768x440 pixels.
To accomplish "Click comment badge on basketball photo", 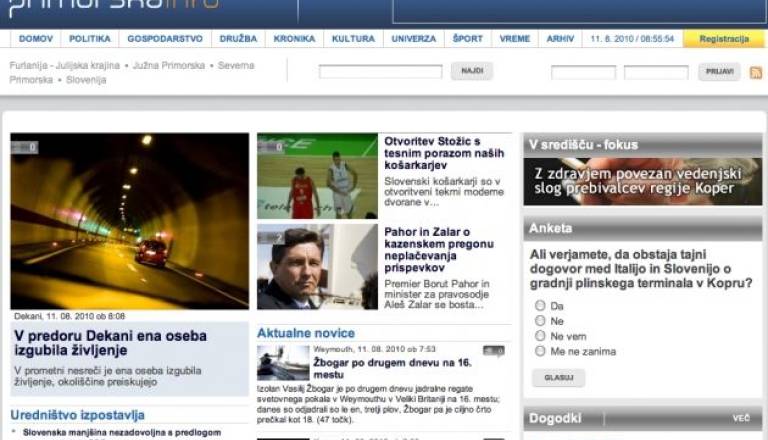I will click(271, 147).
